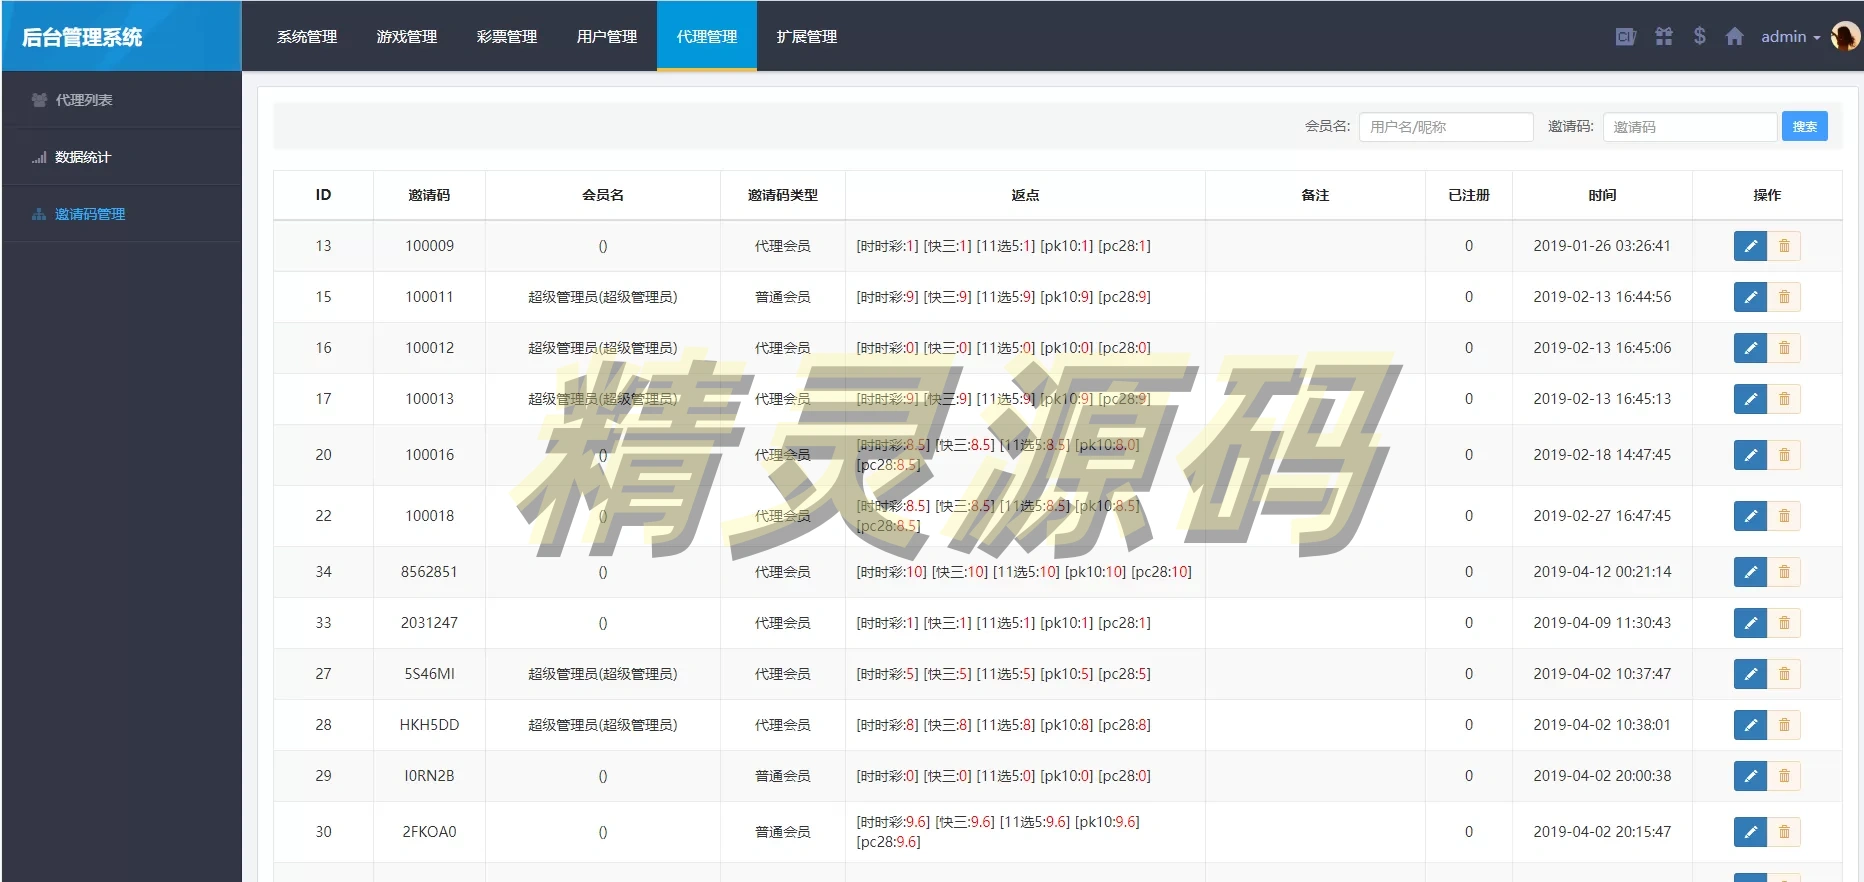Edit the invite code 100012 row
This screenshot has width=1864, height=882.
pos(1750,348)
